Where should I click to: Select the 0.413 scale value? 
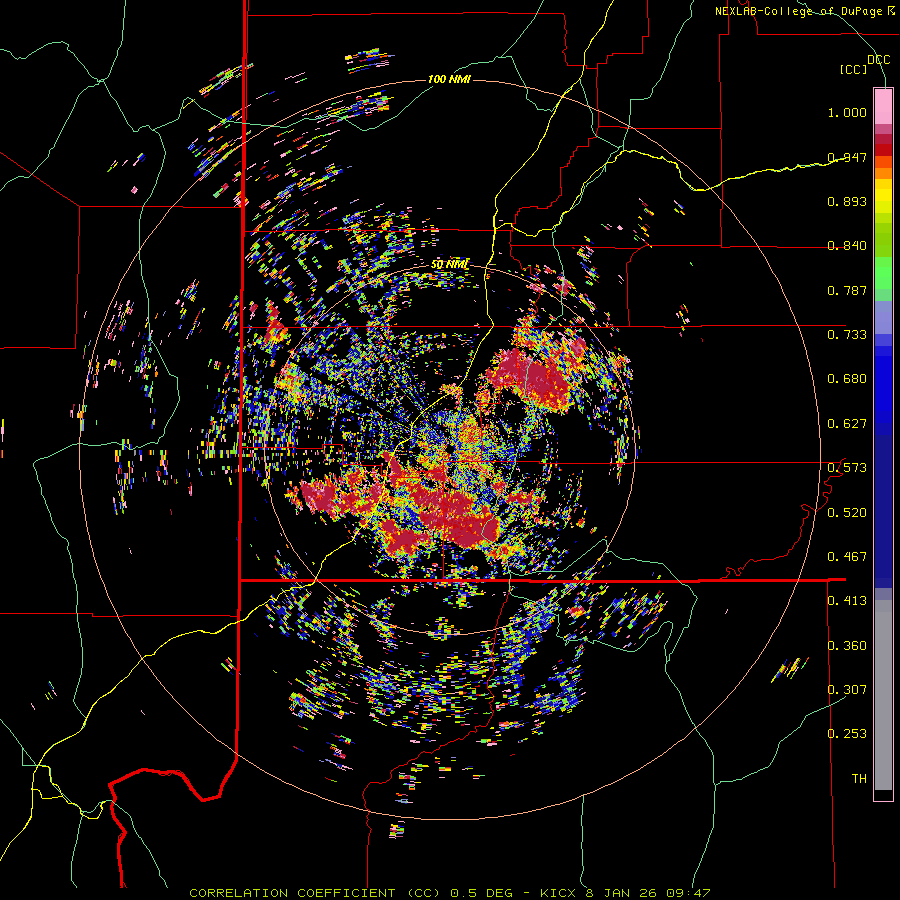[x=847, y=600]
